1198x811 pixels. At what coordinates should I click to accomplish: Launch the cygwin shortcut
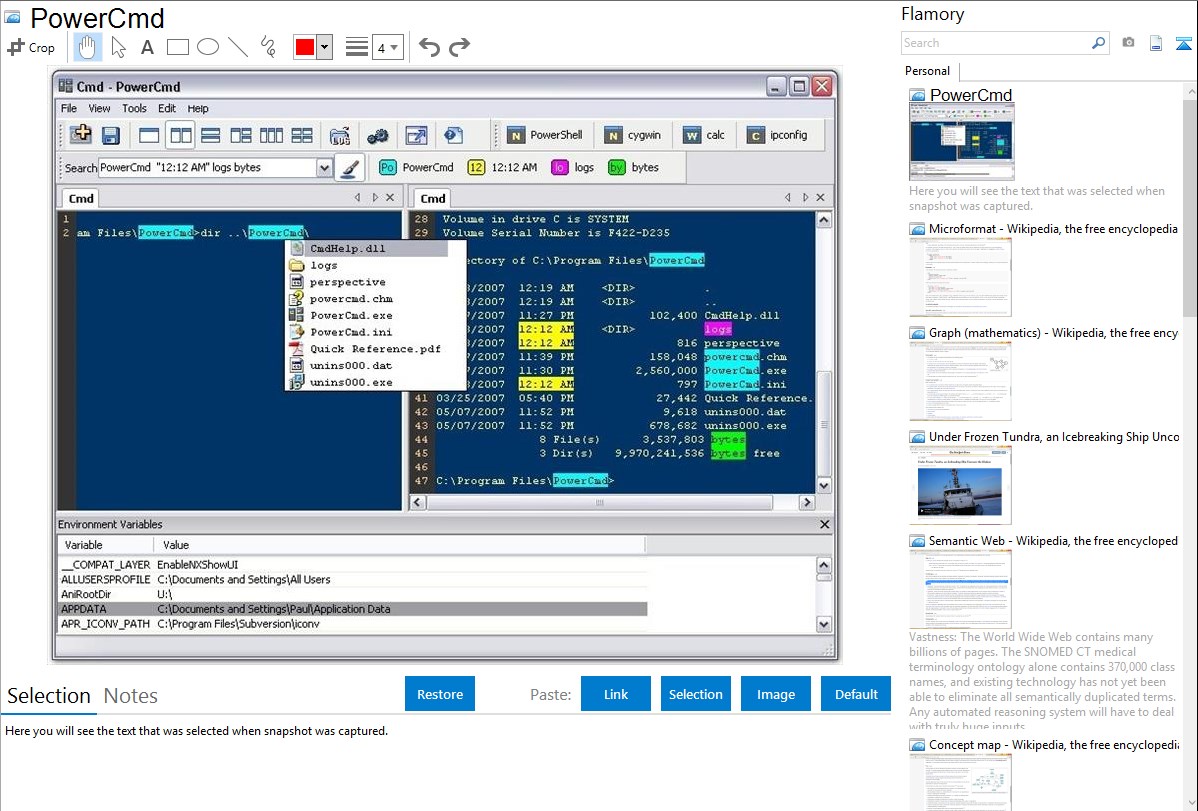click(633, 135)
